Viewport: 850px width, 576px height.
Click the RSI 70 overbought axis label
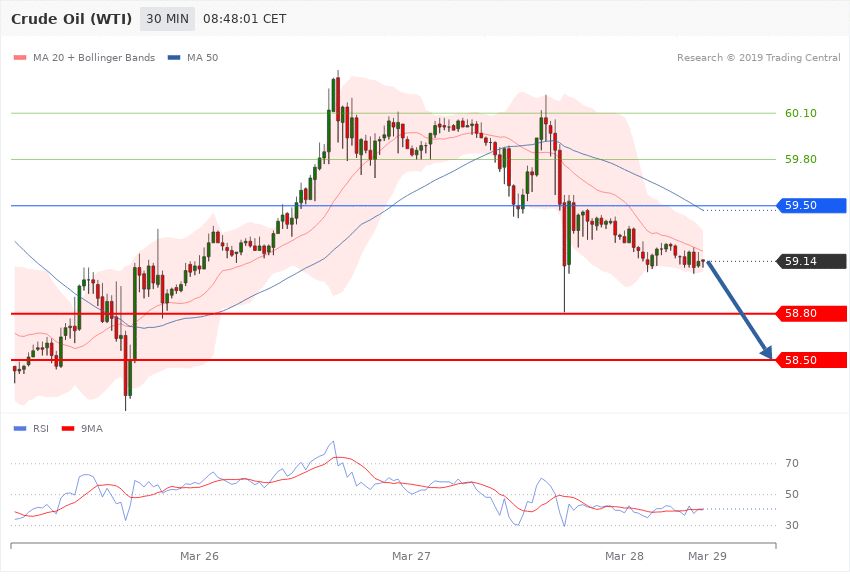(791, 464)
